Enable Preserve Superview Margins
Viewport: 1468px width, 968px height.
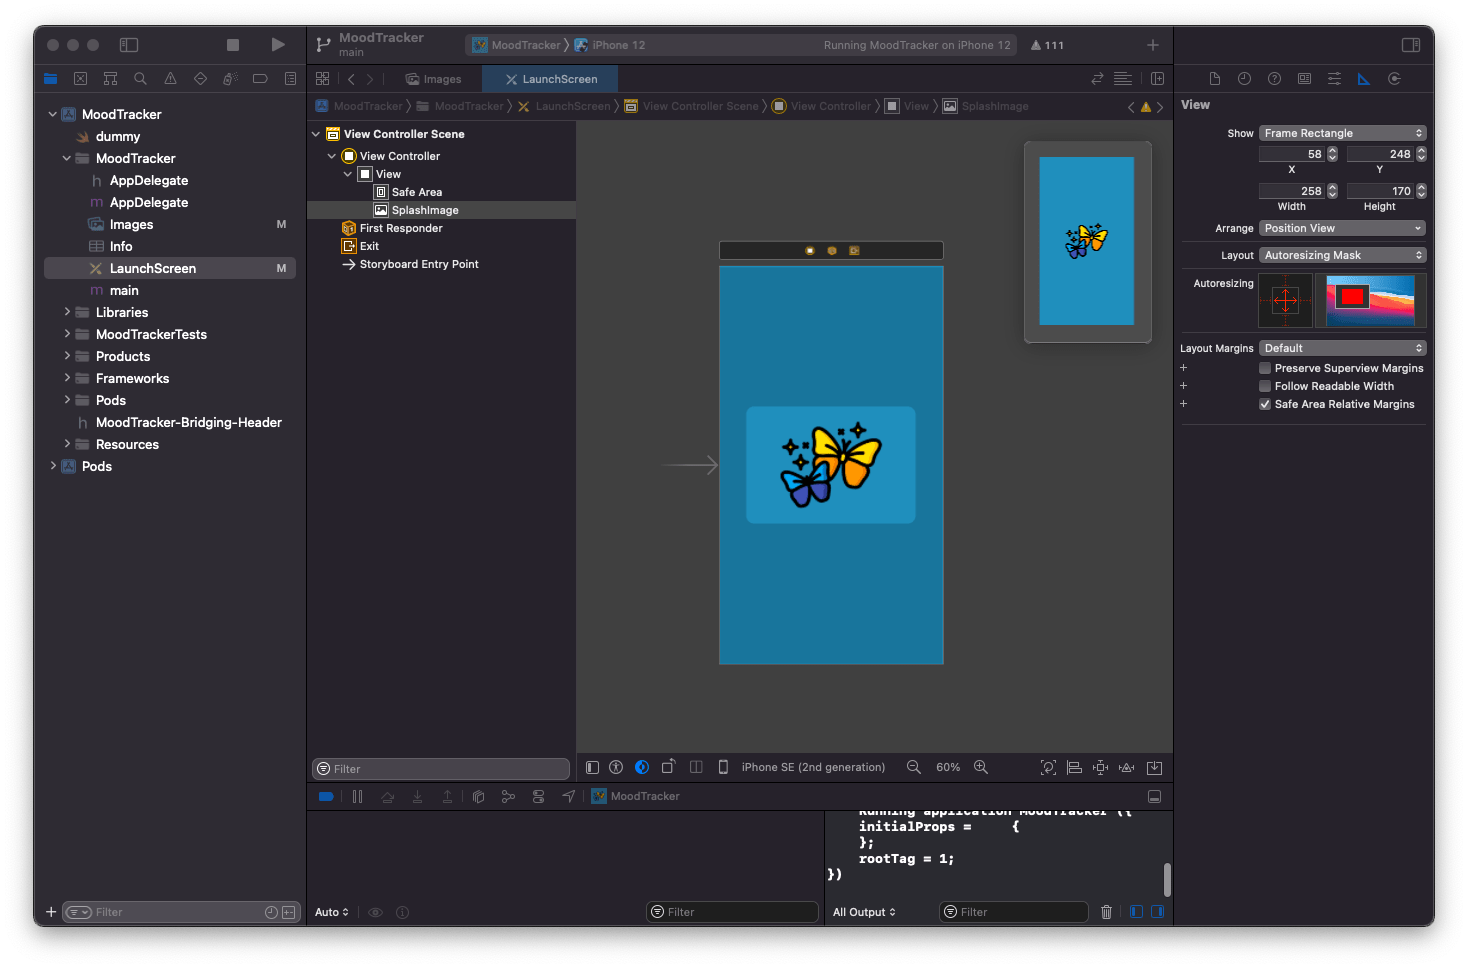[1265, 368]
